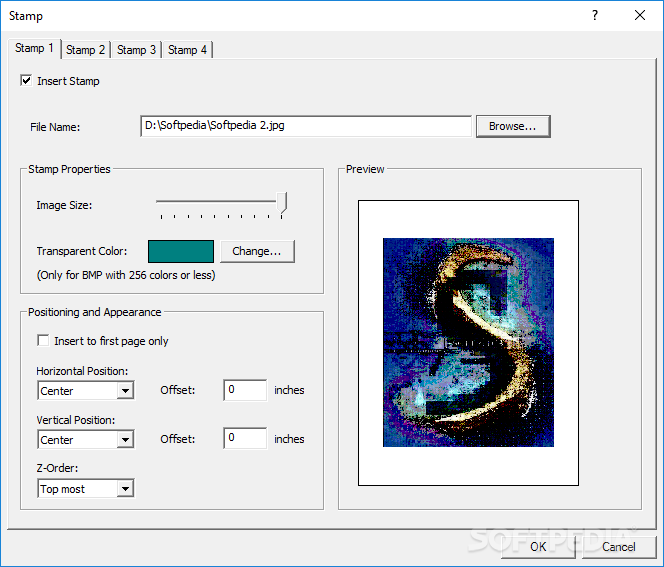
Task: Enable Insert to first page only
Action: 43,340
